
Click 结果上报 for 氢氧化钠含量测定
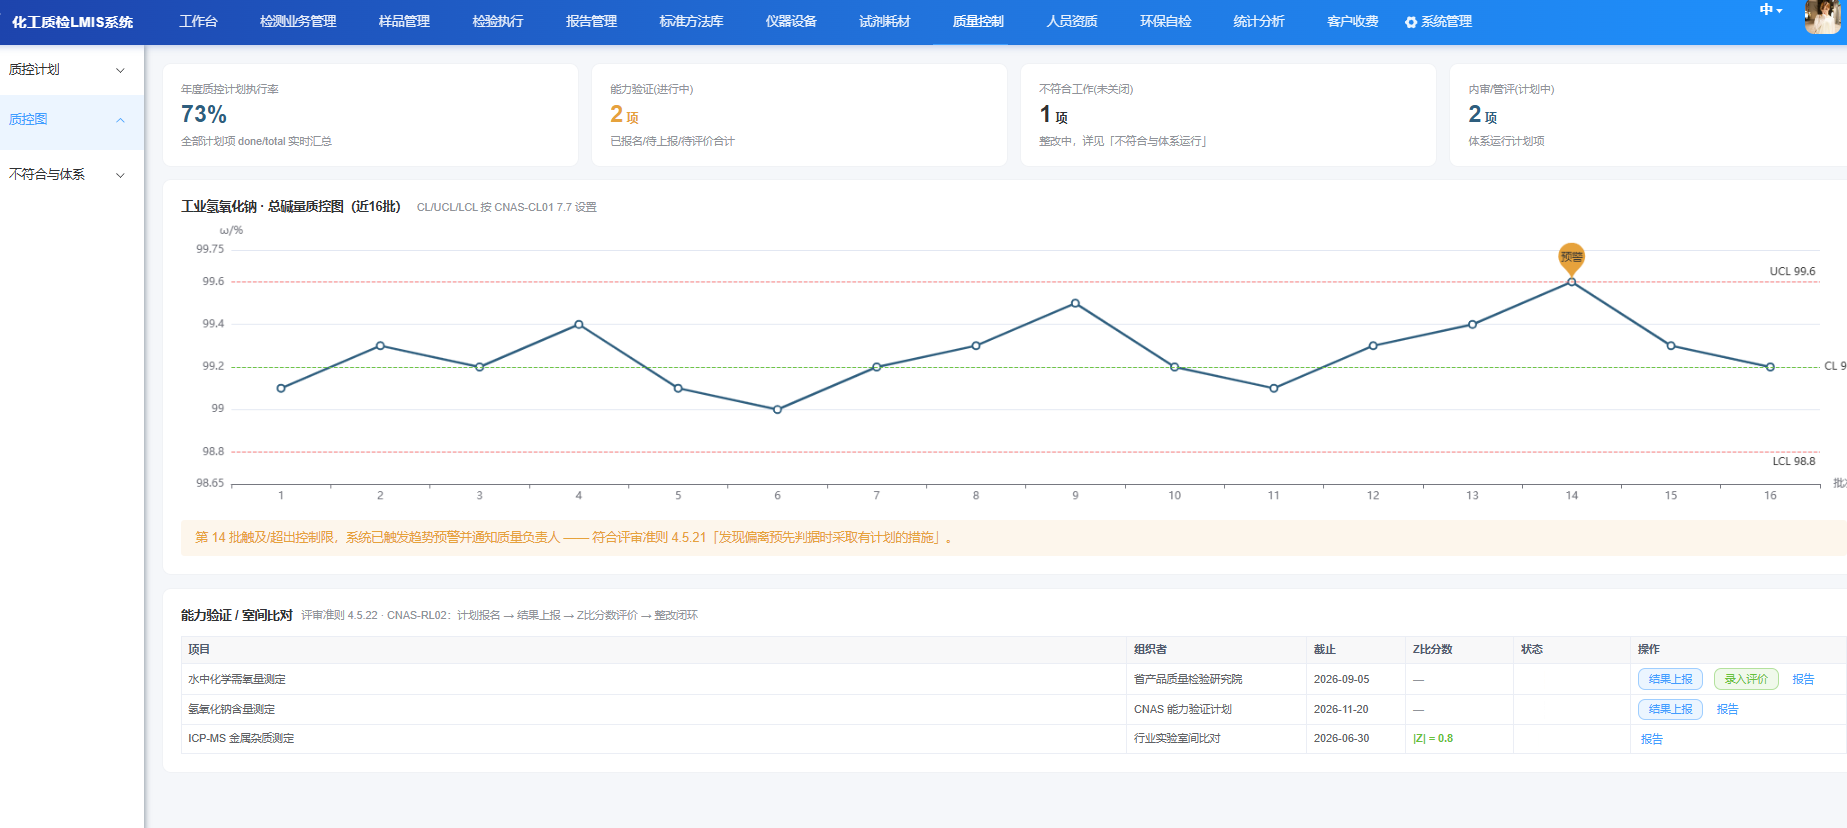click(1670, 709)
